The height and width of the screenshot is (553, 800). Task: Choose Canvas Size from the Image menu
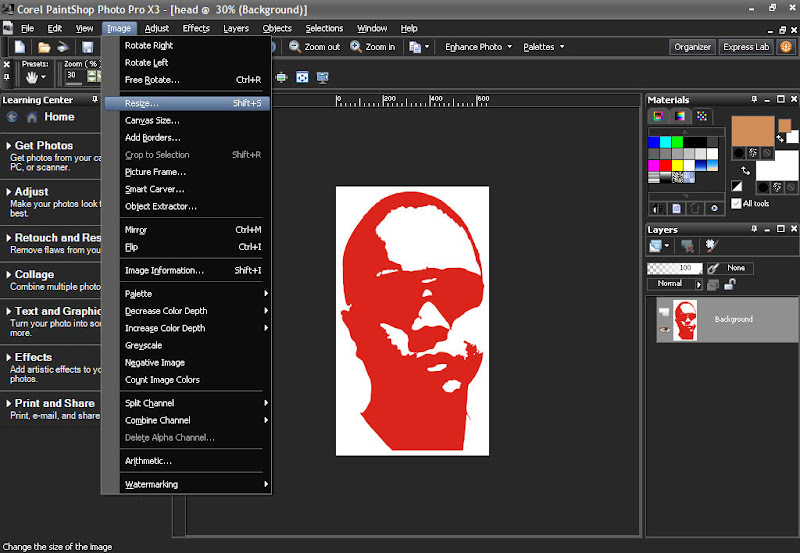coord(152,120)
